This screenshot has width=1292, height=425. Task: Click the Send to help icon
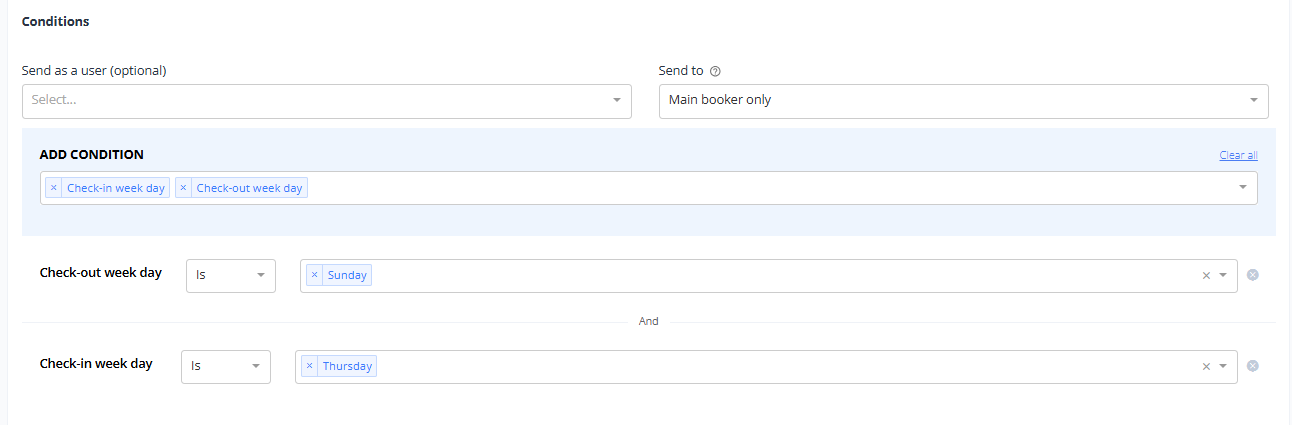click(715, 71)
